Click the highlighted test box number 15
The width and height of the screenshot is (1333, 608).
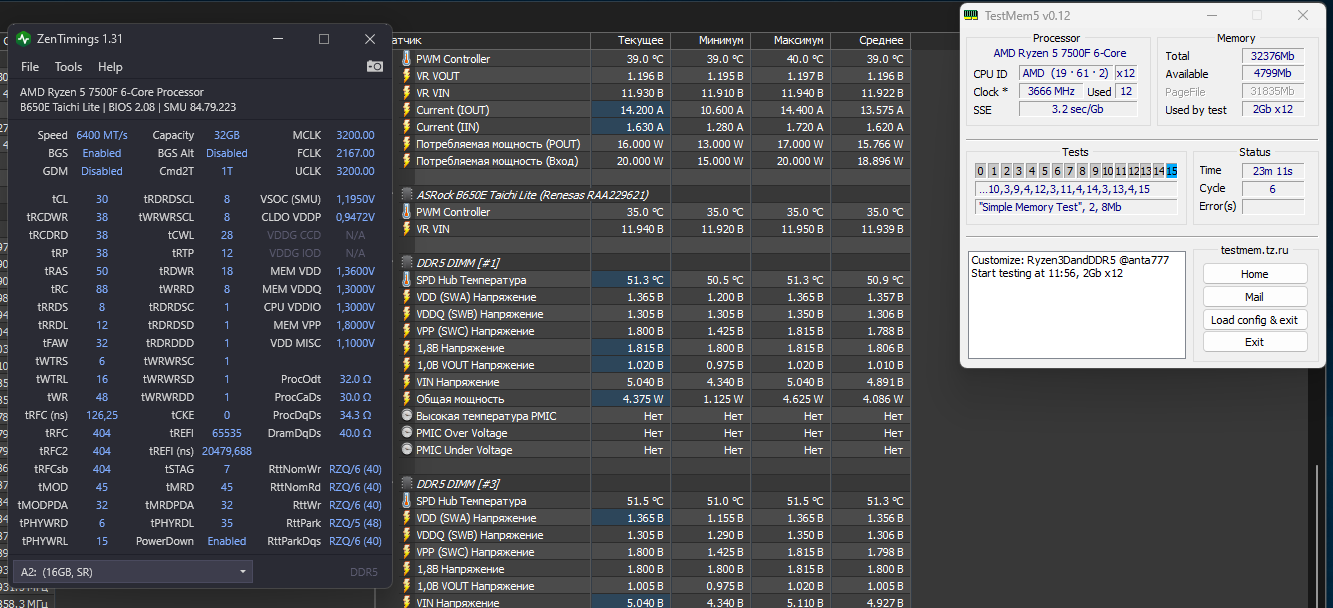[1171, 171]
